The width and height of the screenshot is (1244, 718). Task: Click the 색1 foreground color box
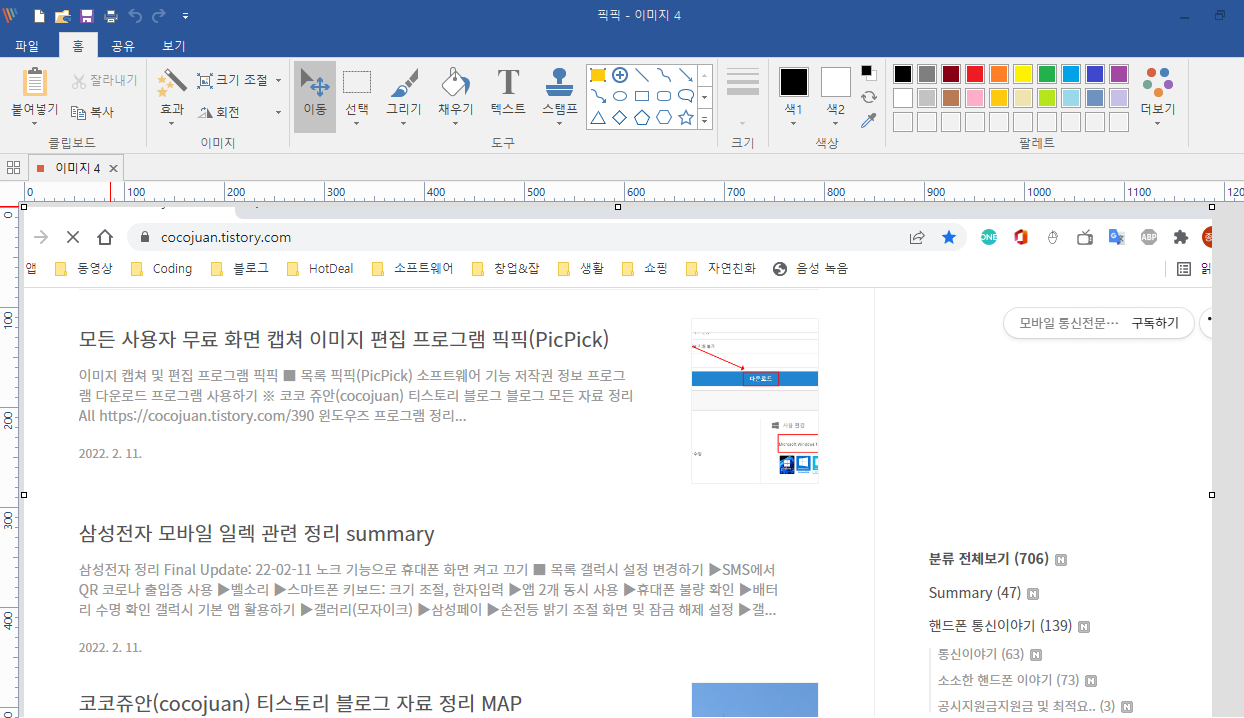pos(794,82)
